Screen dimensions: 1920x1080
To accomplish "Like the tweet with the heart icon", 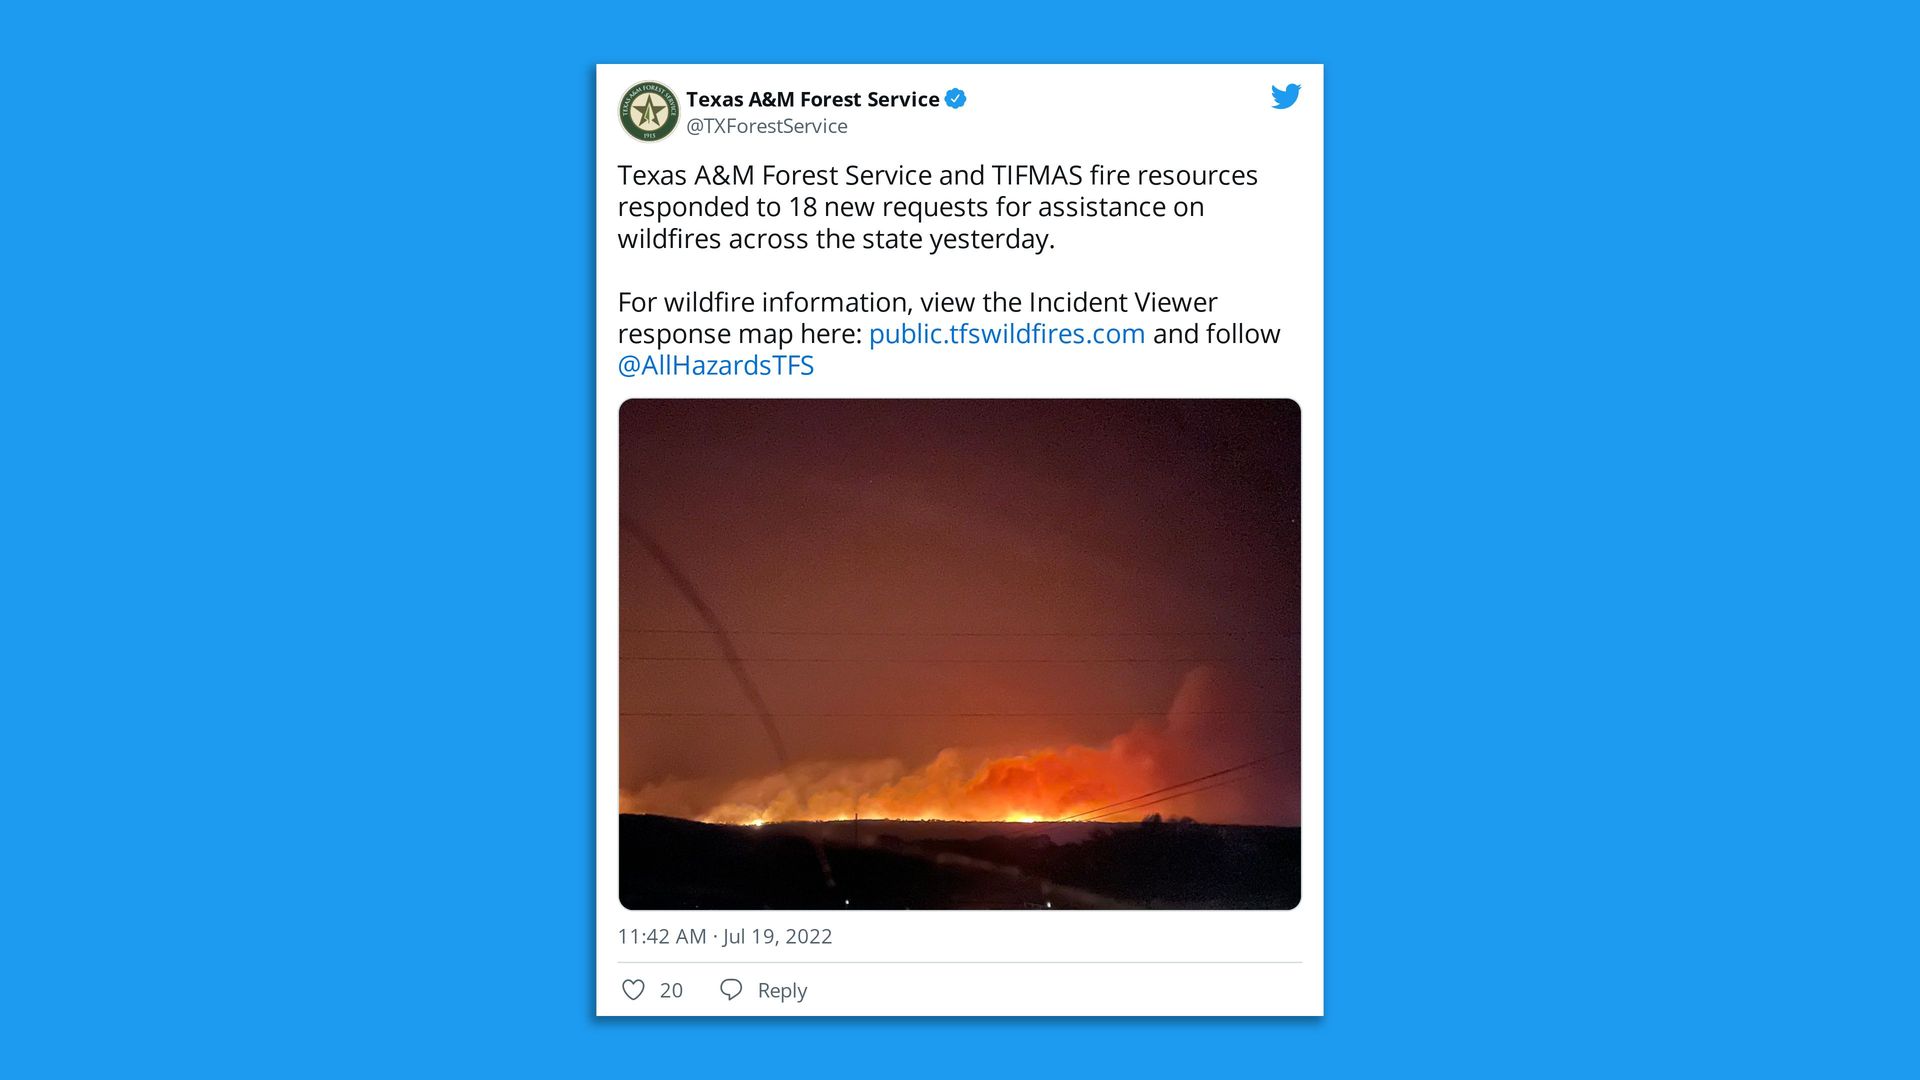I will (633, 990).
